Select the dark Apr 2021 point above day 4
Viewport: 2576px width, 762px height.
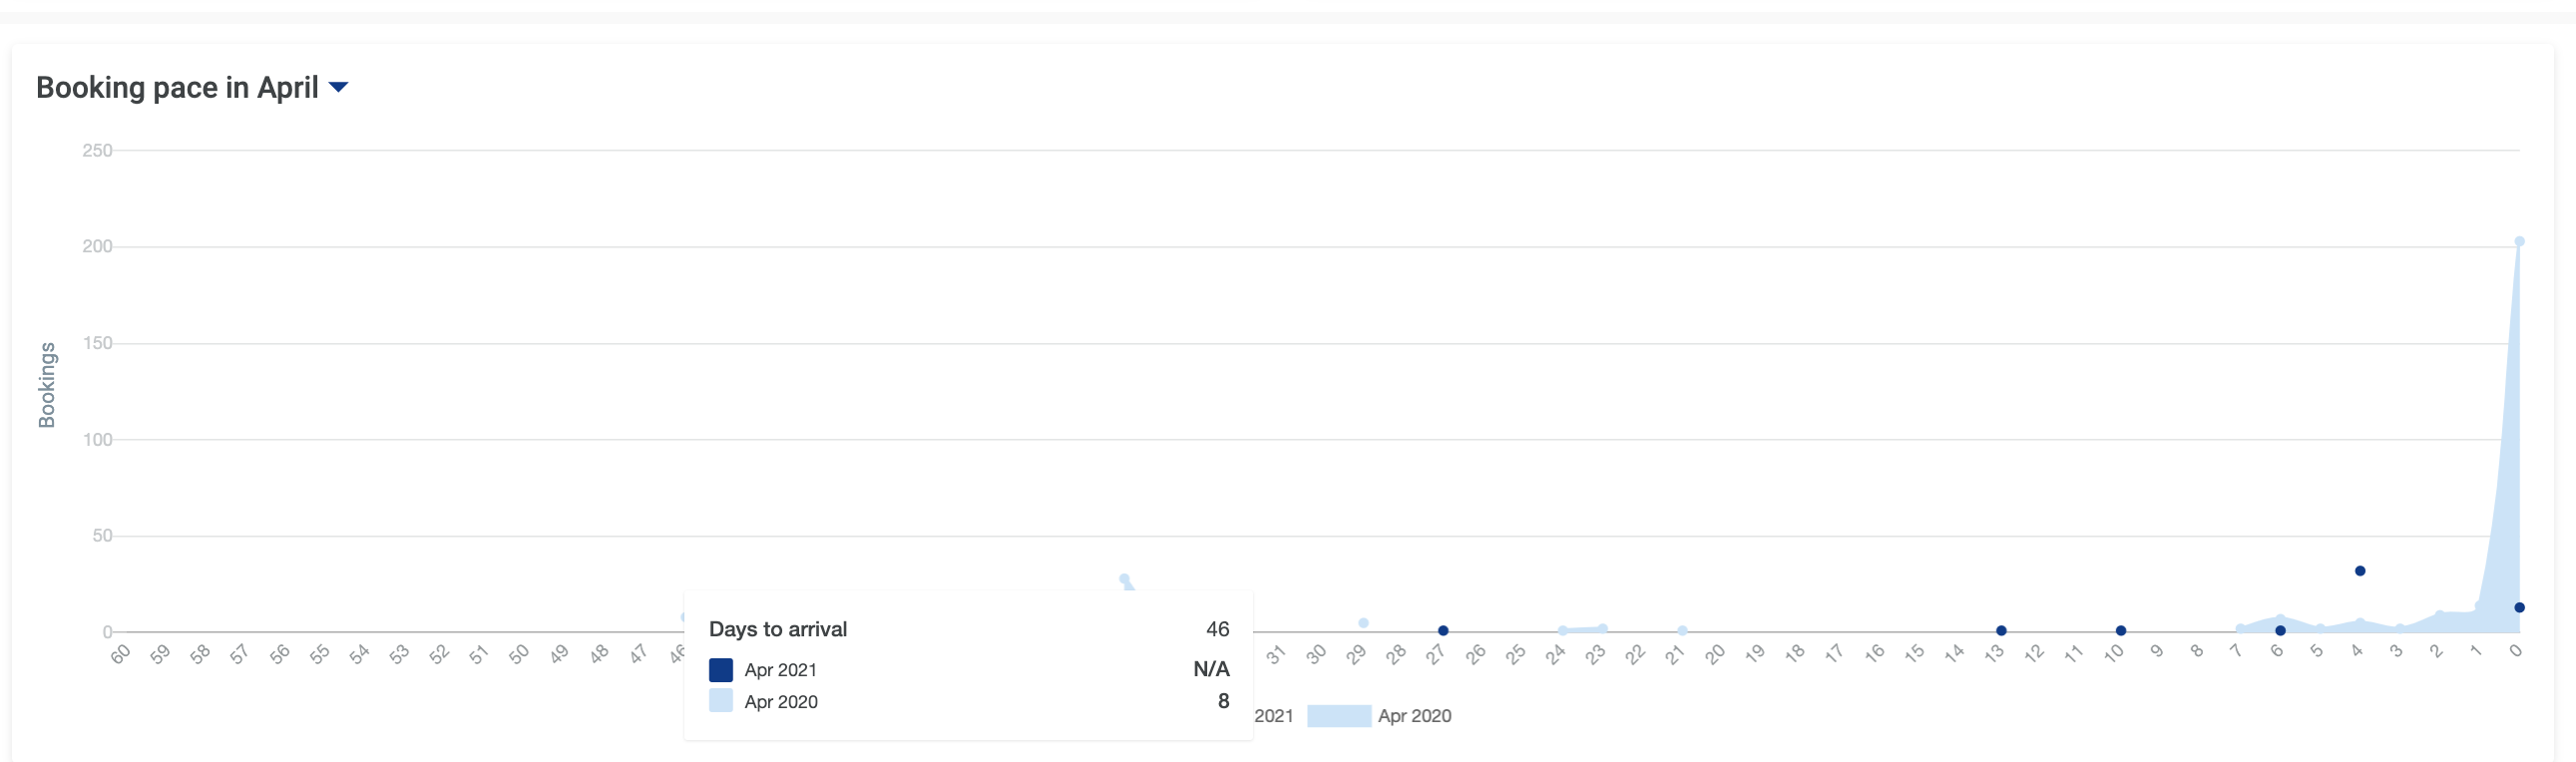[x=2360, y=571]
